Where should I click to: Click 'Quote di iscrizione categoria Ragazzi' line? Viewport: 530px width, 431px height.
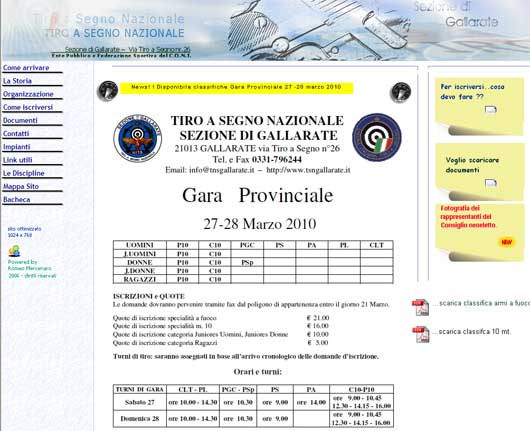tap(165, 343)
